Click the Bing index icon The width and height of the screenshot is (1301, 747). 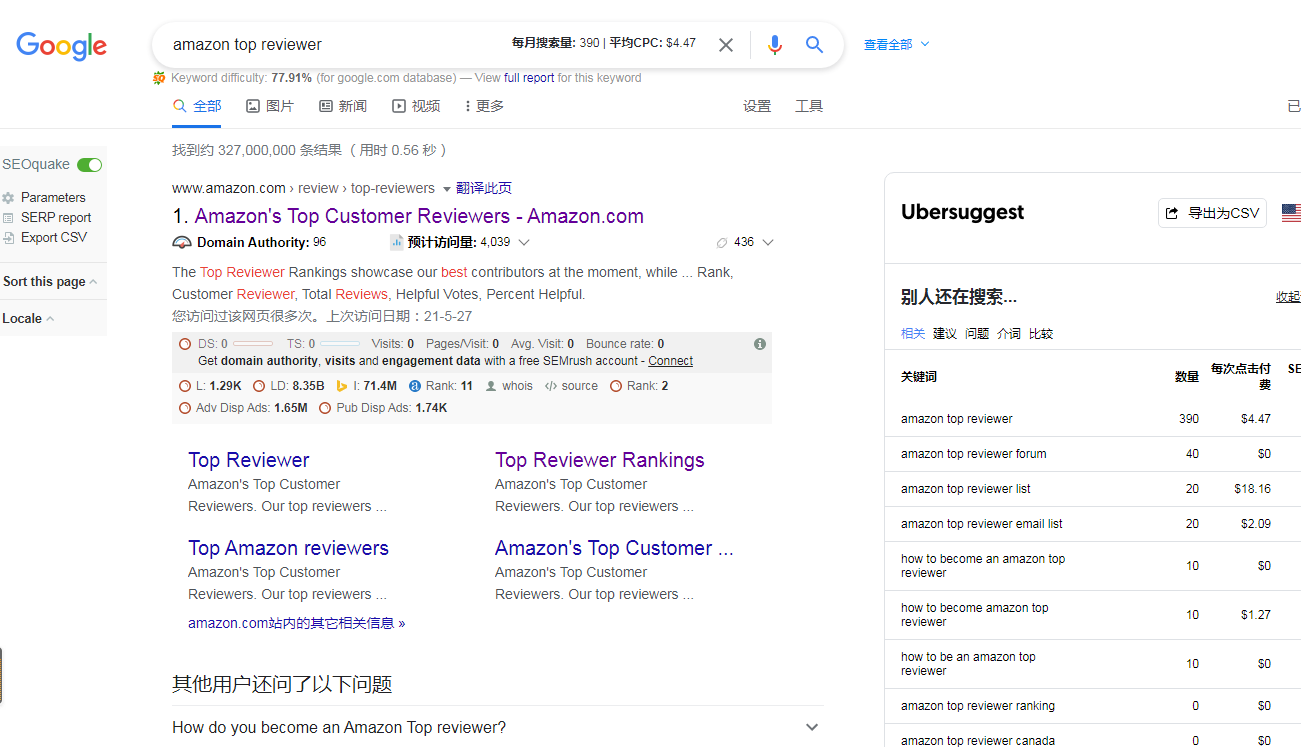[342, 386]
